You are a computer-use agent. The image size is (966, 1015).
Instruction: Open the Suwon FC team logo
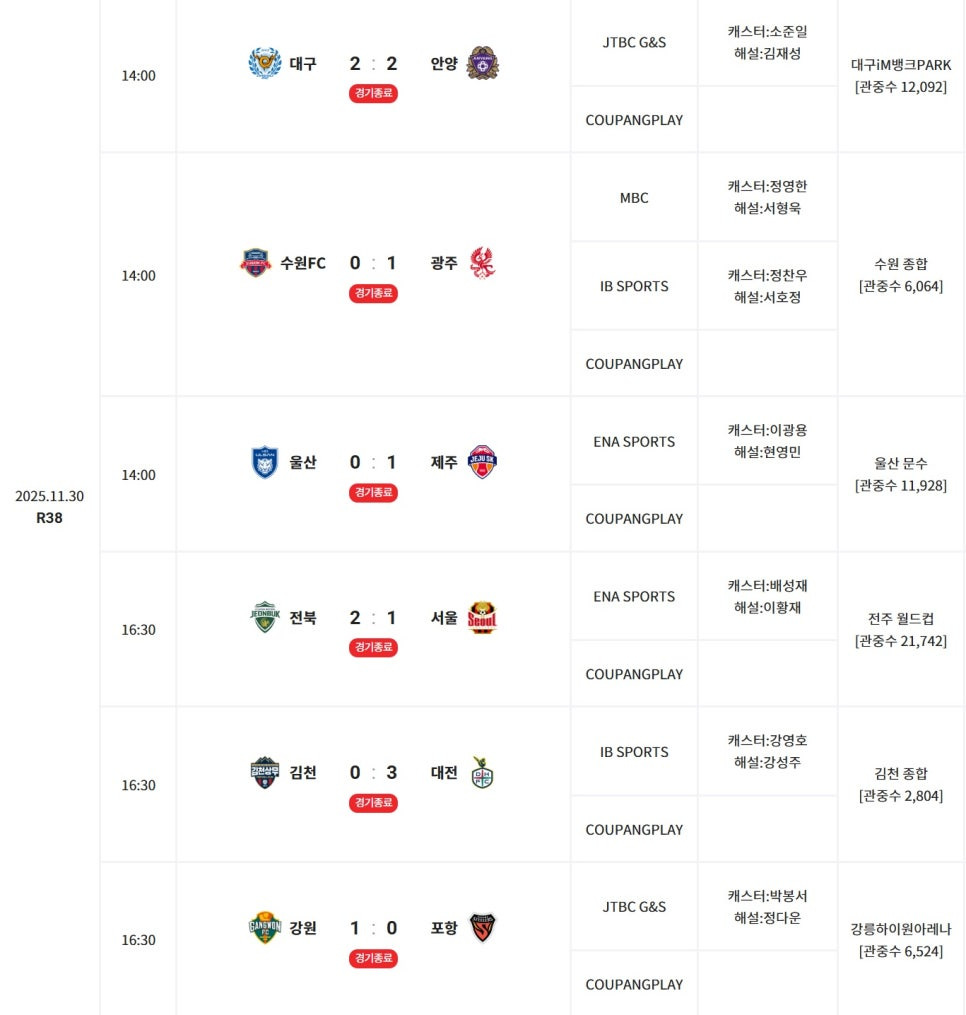[256, 263]
